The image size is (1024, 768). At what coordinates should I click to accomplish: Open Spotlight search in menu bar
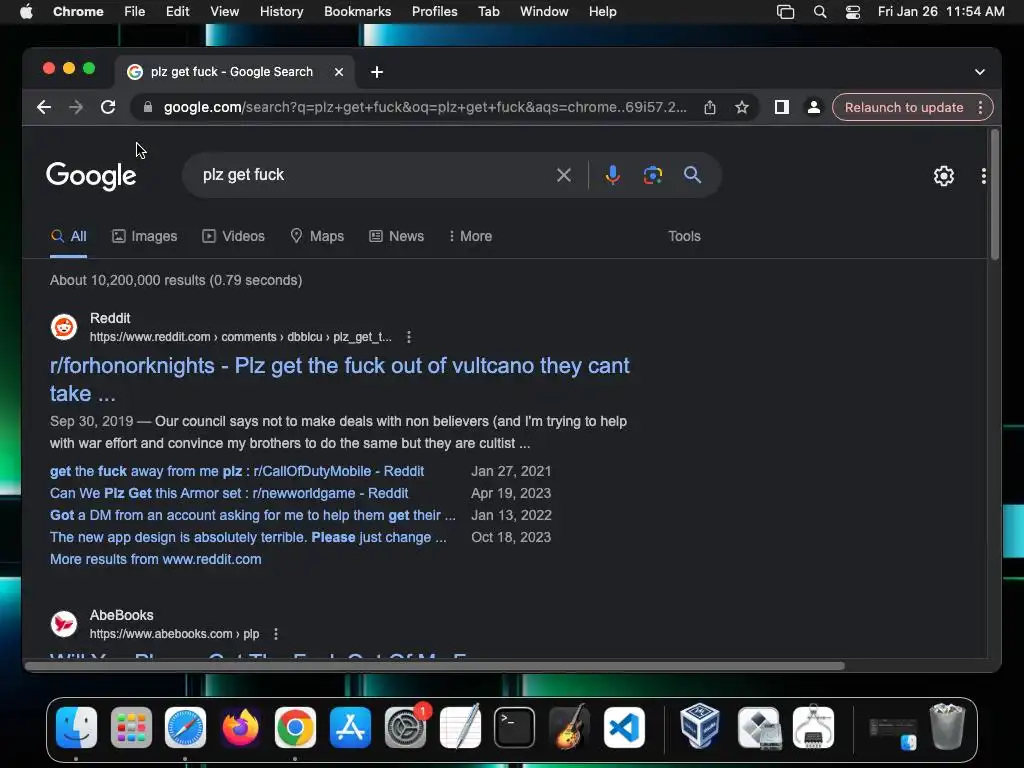820,12
